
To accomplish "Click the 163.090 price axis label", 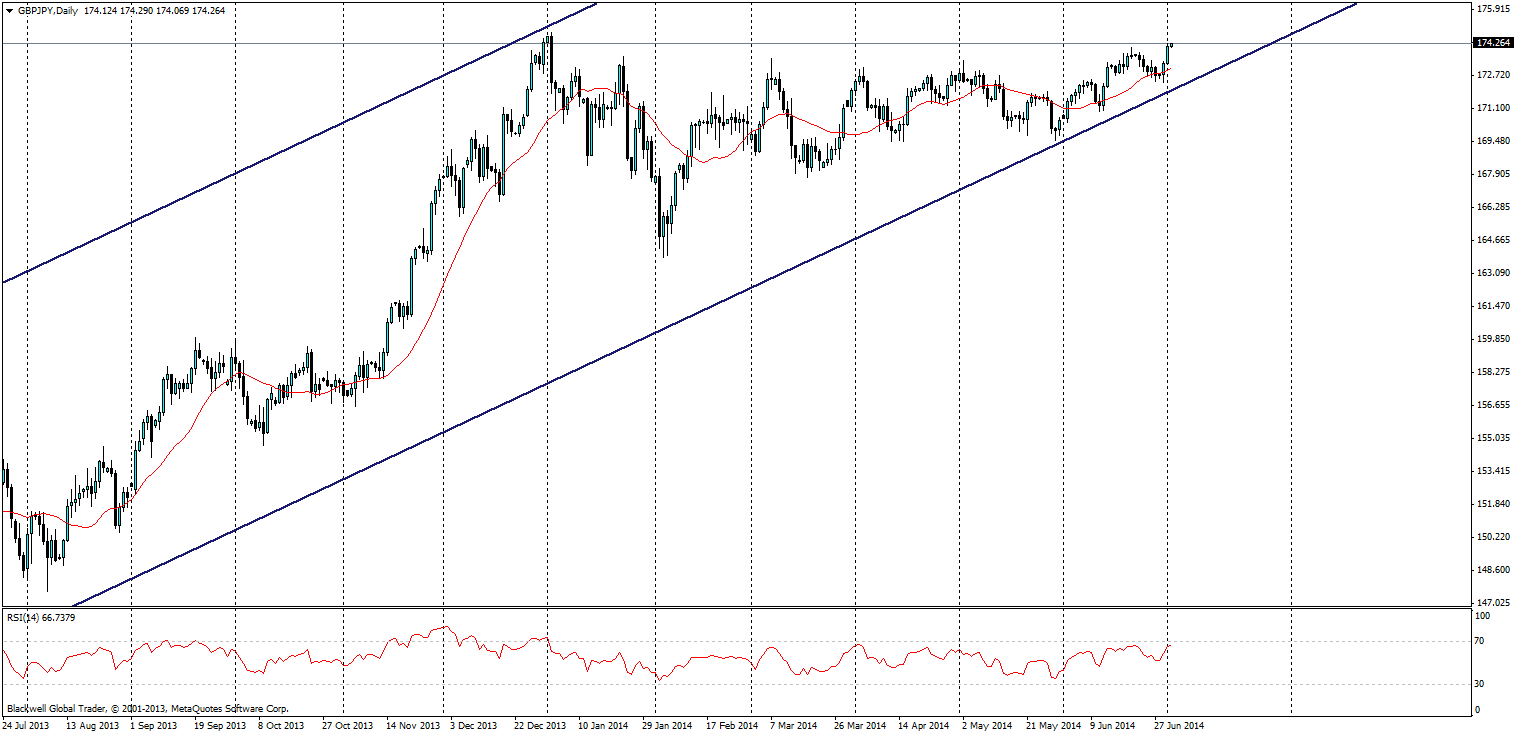I will (1493, 273).
